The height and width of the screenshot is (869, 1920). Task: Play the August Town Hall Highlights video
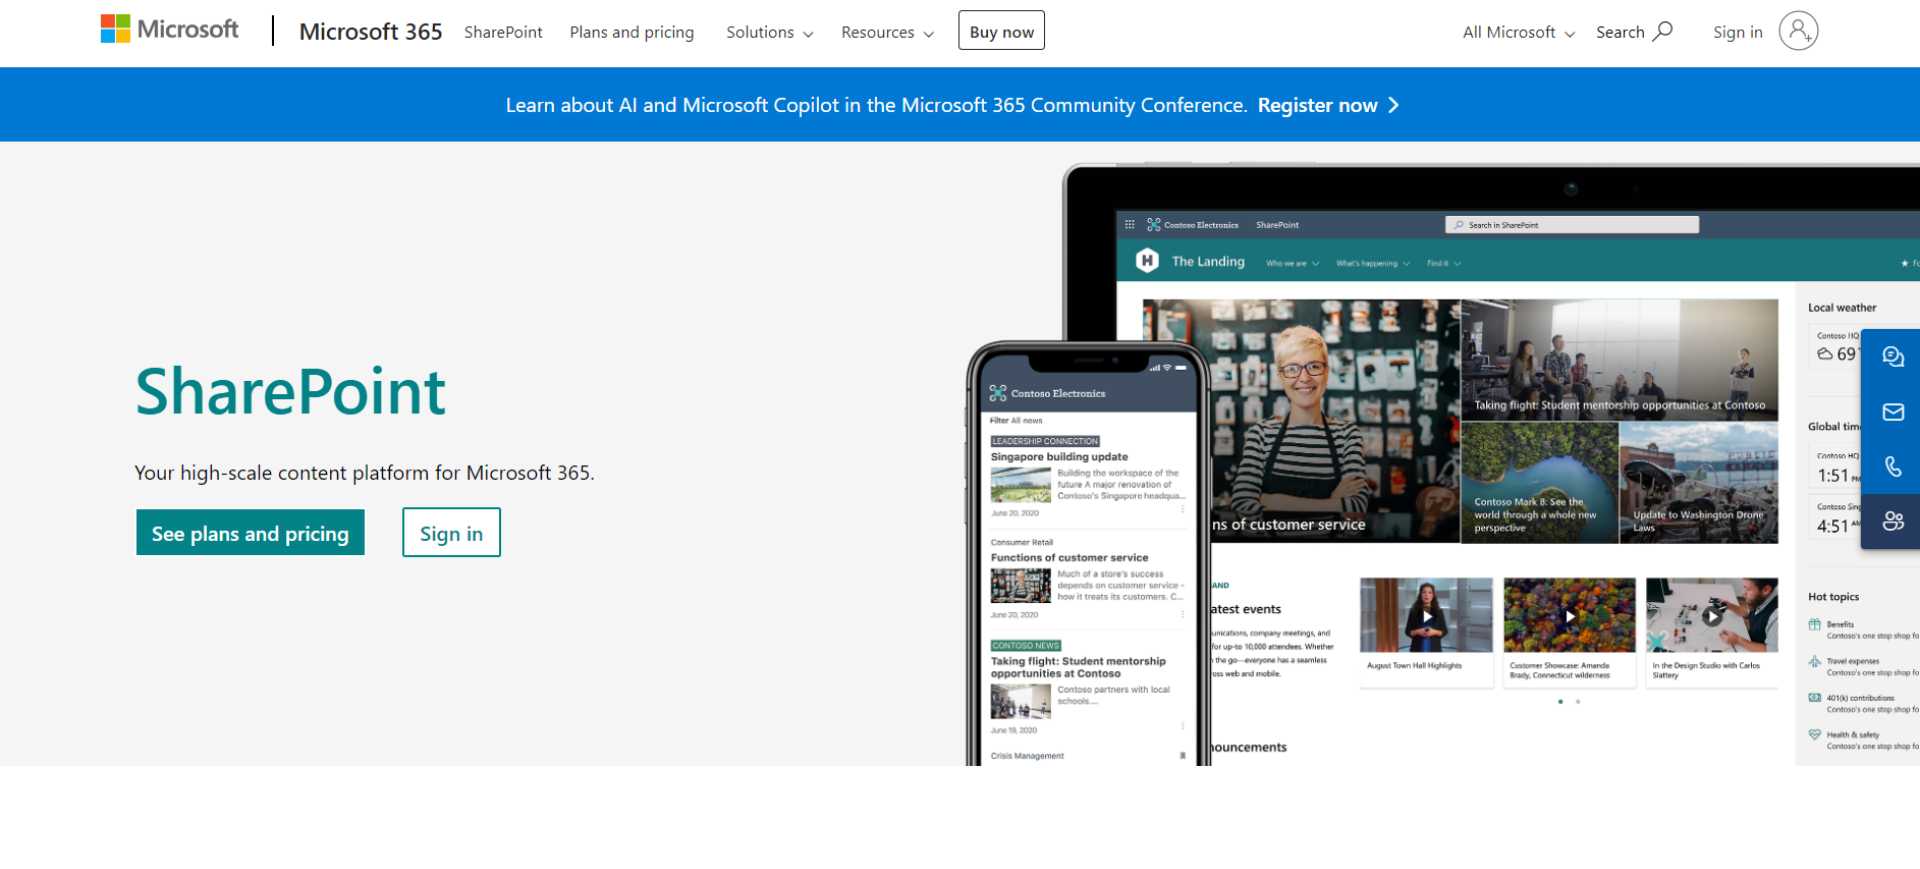tap(1427, 617)
